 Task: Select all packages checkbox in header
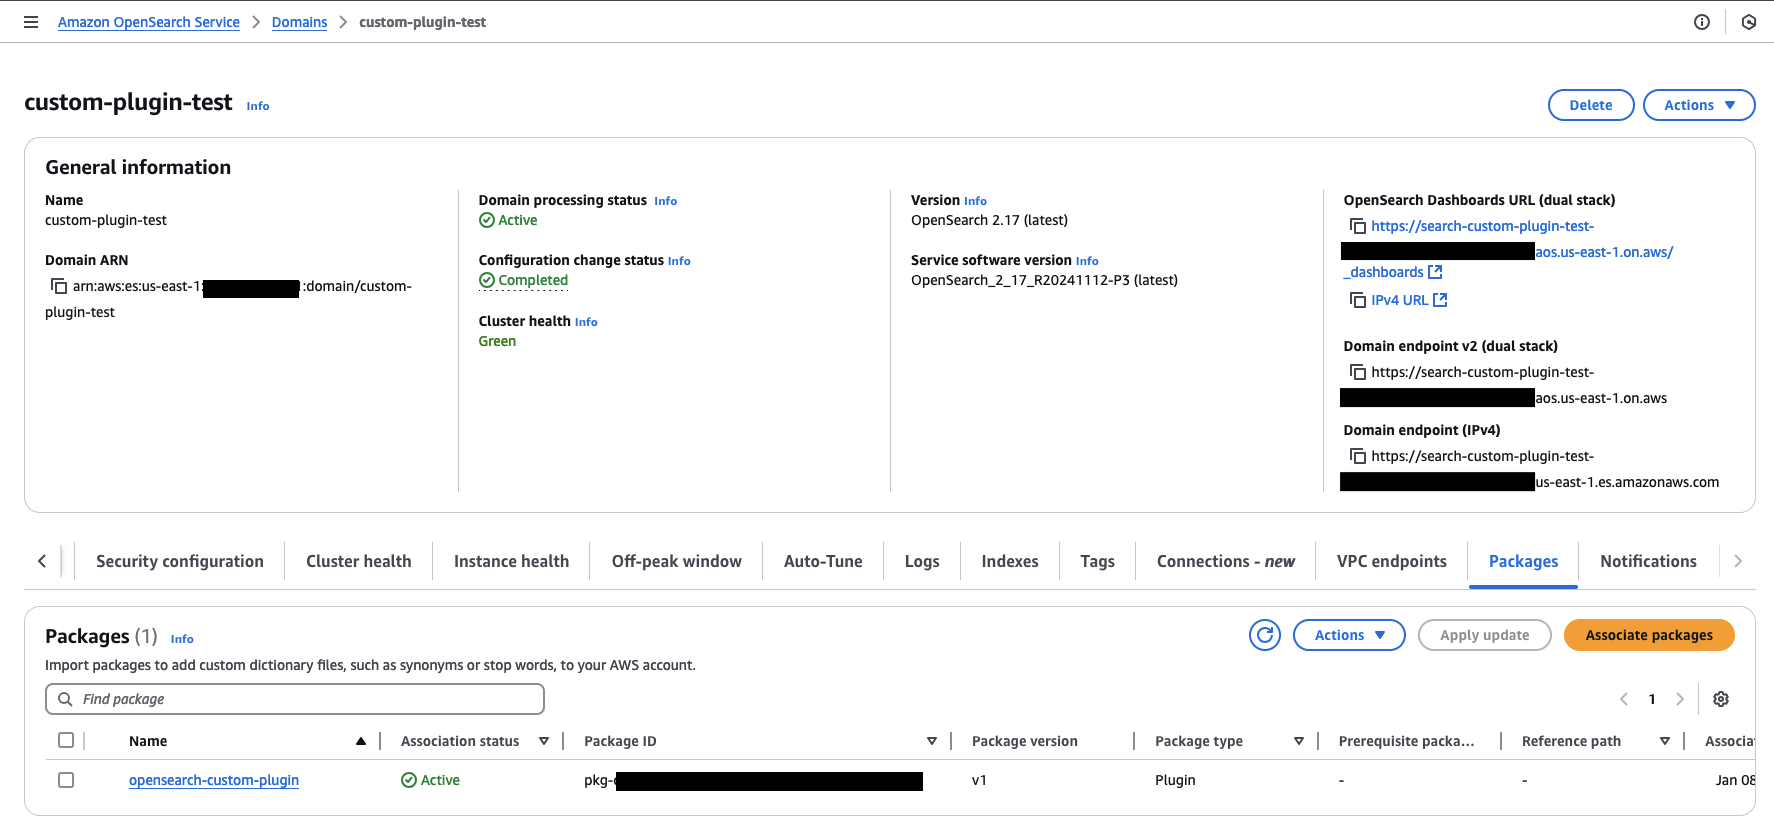tap(66, 740)
